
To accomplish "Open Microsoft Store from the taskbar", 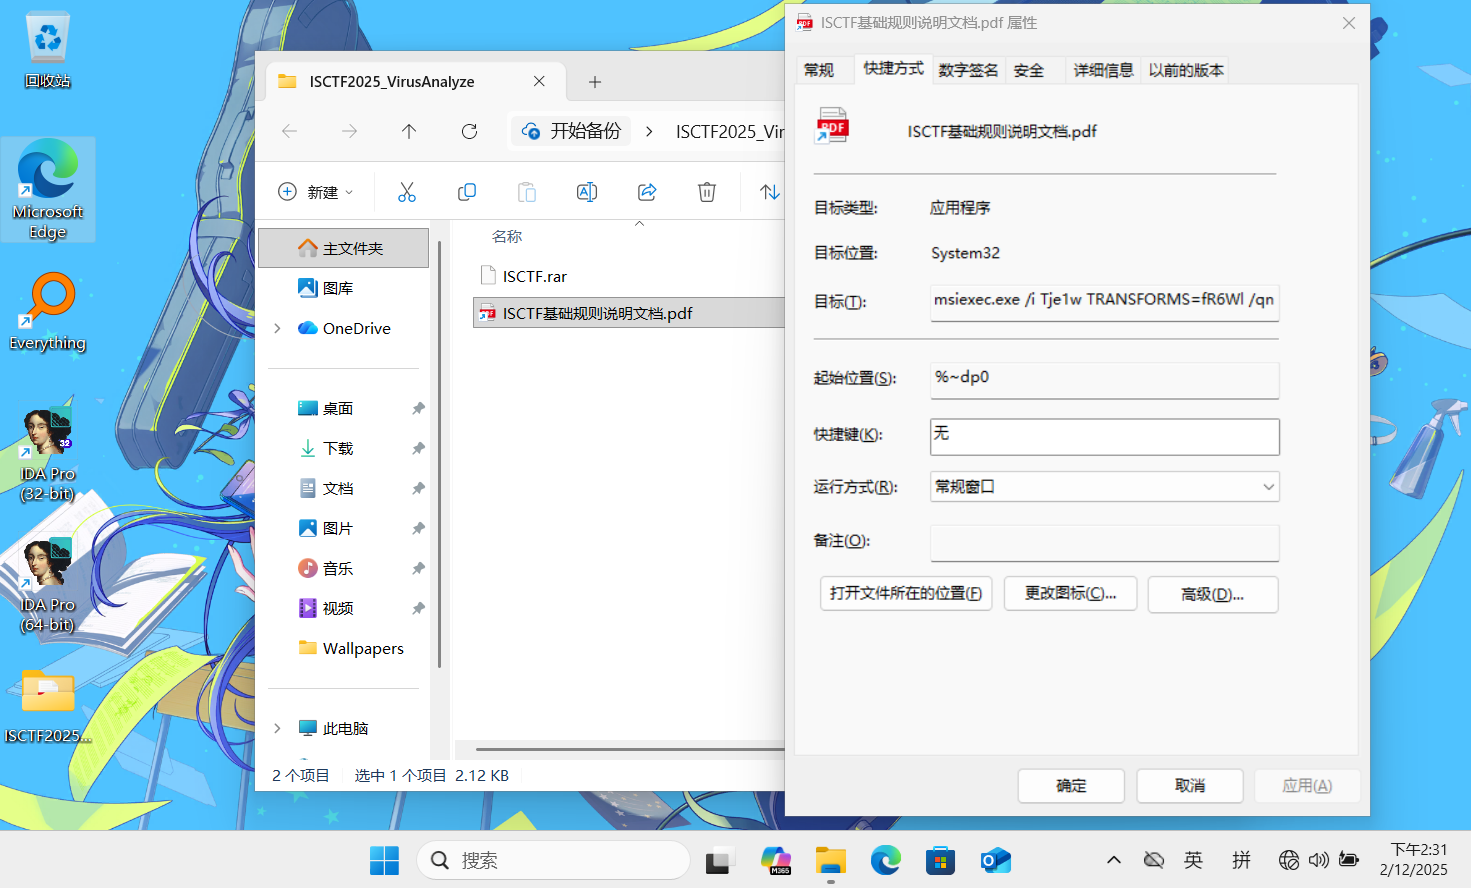I will pos(940,860).
